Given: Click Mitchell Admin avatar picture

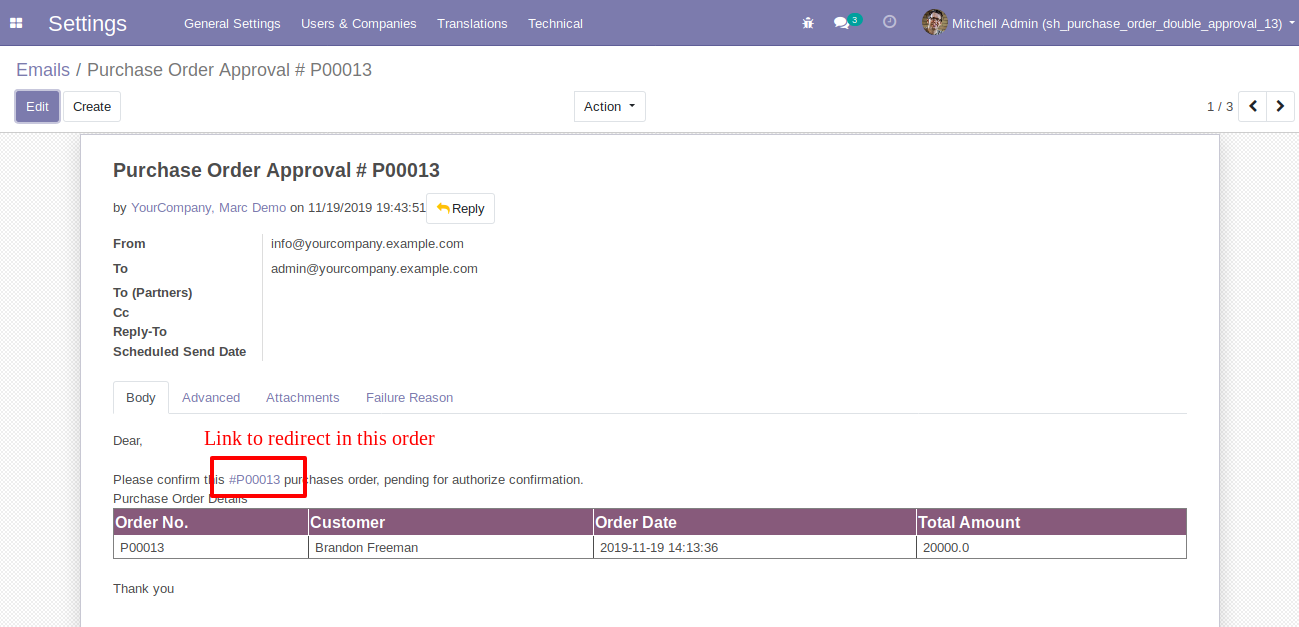Looking at the screenshot, I should pyautogui.click(x=934, y=22).
